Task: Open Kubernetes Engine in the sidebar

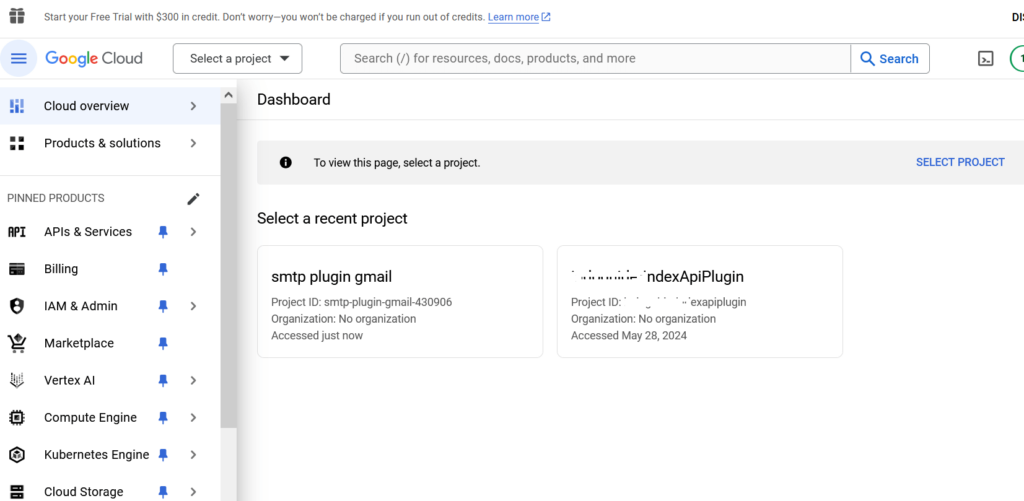Action: [x=96, y=455]
